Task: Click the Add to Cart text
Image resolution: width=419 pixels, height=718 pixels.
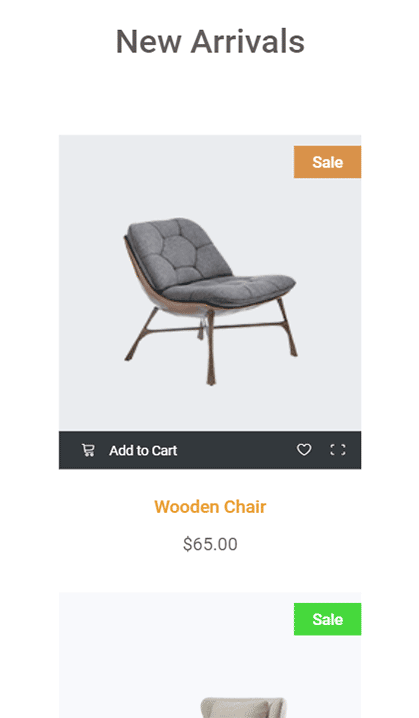Action: (143, 451)
